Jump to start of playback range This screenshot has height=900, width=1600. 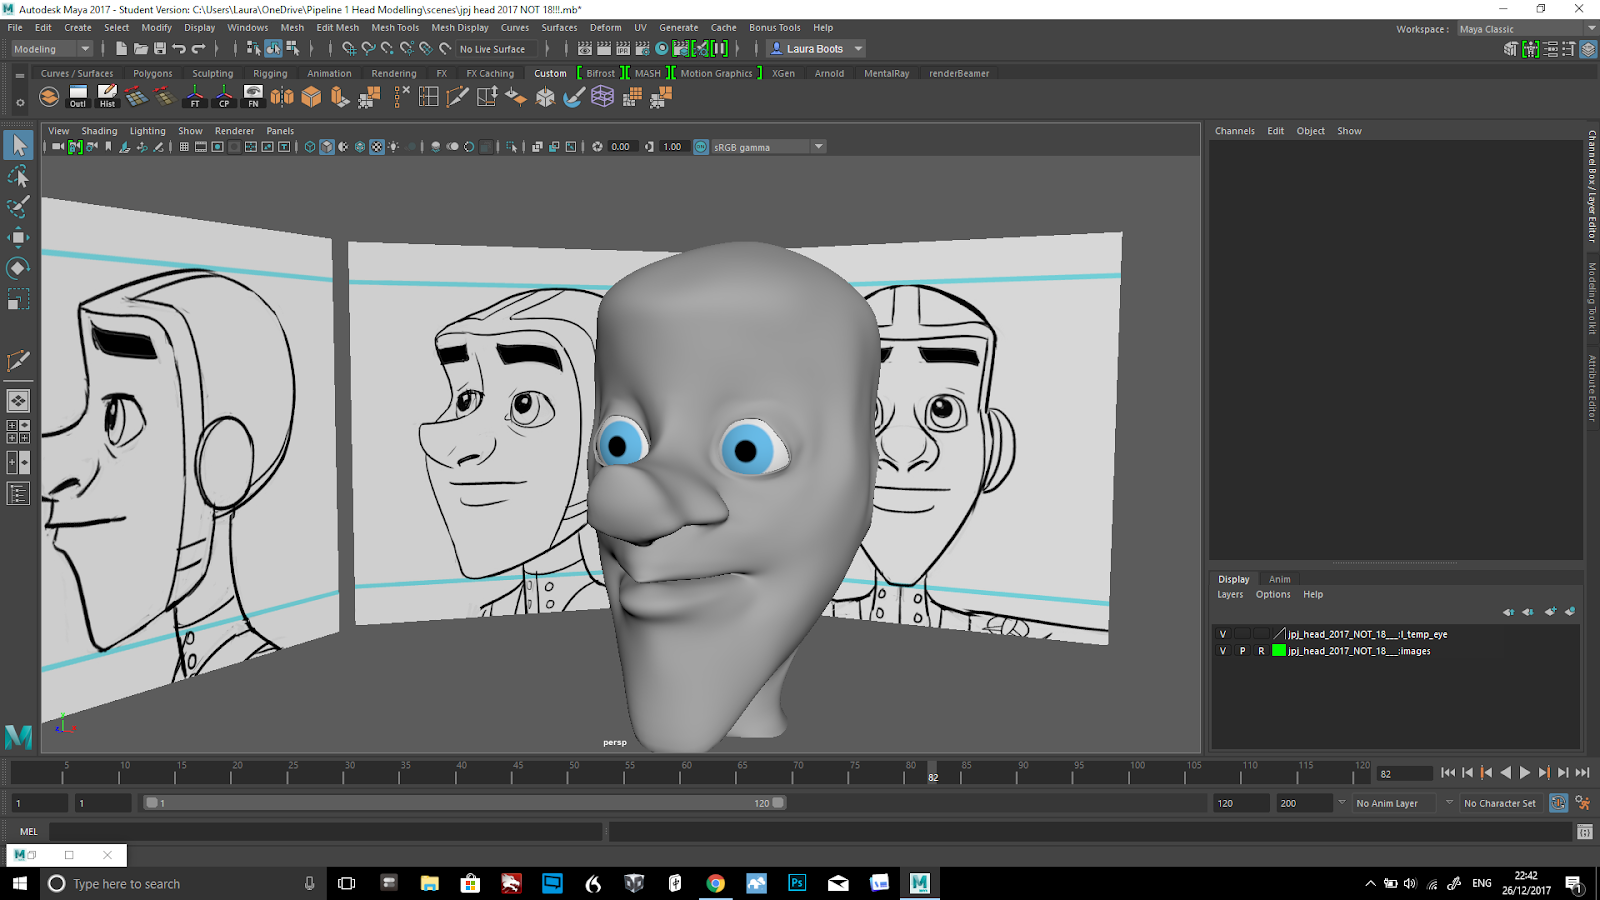[x=1448, y=773]
